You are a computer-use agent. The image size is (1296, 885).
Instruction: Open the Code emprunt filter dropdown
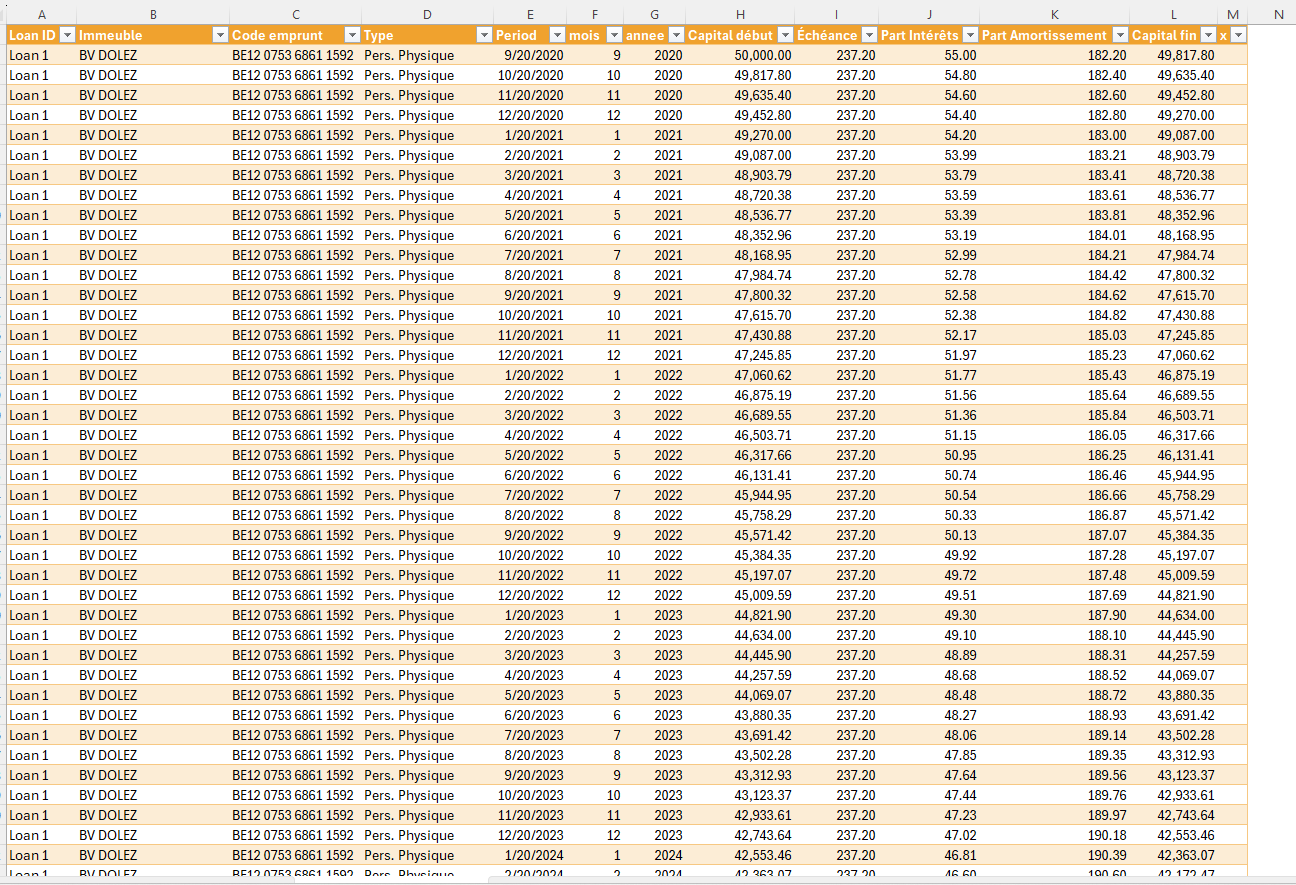(x=351, y=35)
